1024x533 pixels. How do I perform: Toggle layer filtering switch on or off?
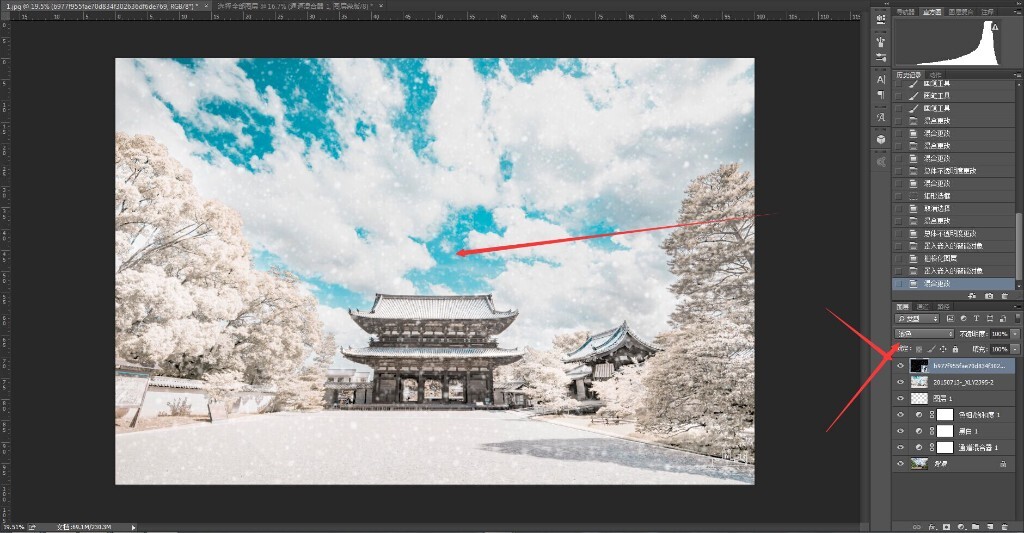pos(1017,319)
